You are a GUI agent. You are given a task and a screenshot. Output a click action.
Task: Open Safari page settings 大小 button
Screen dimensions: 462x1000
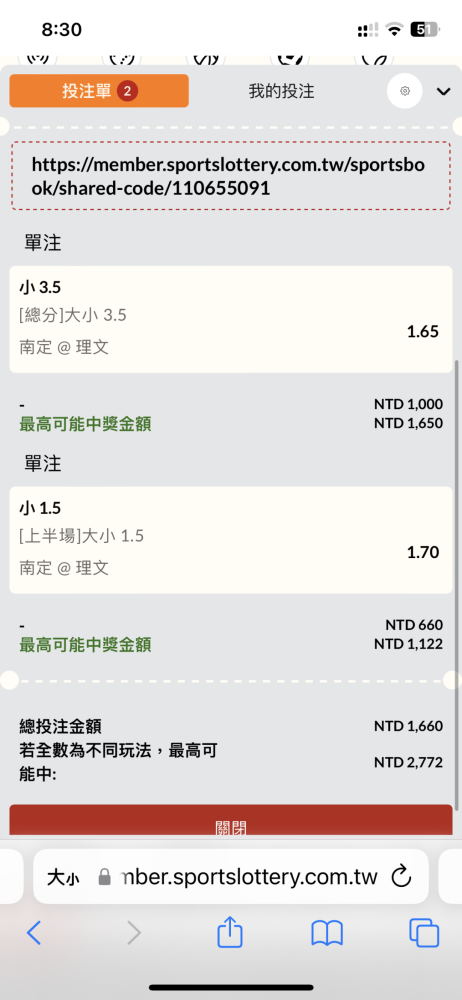click(63, 878)
